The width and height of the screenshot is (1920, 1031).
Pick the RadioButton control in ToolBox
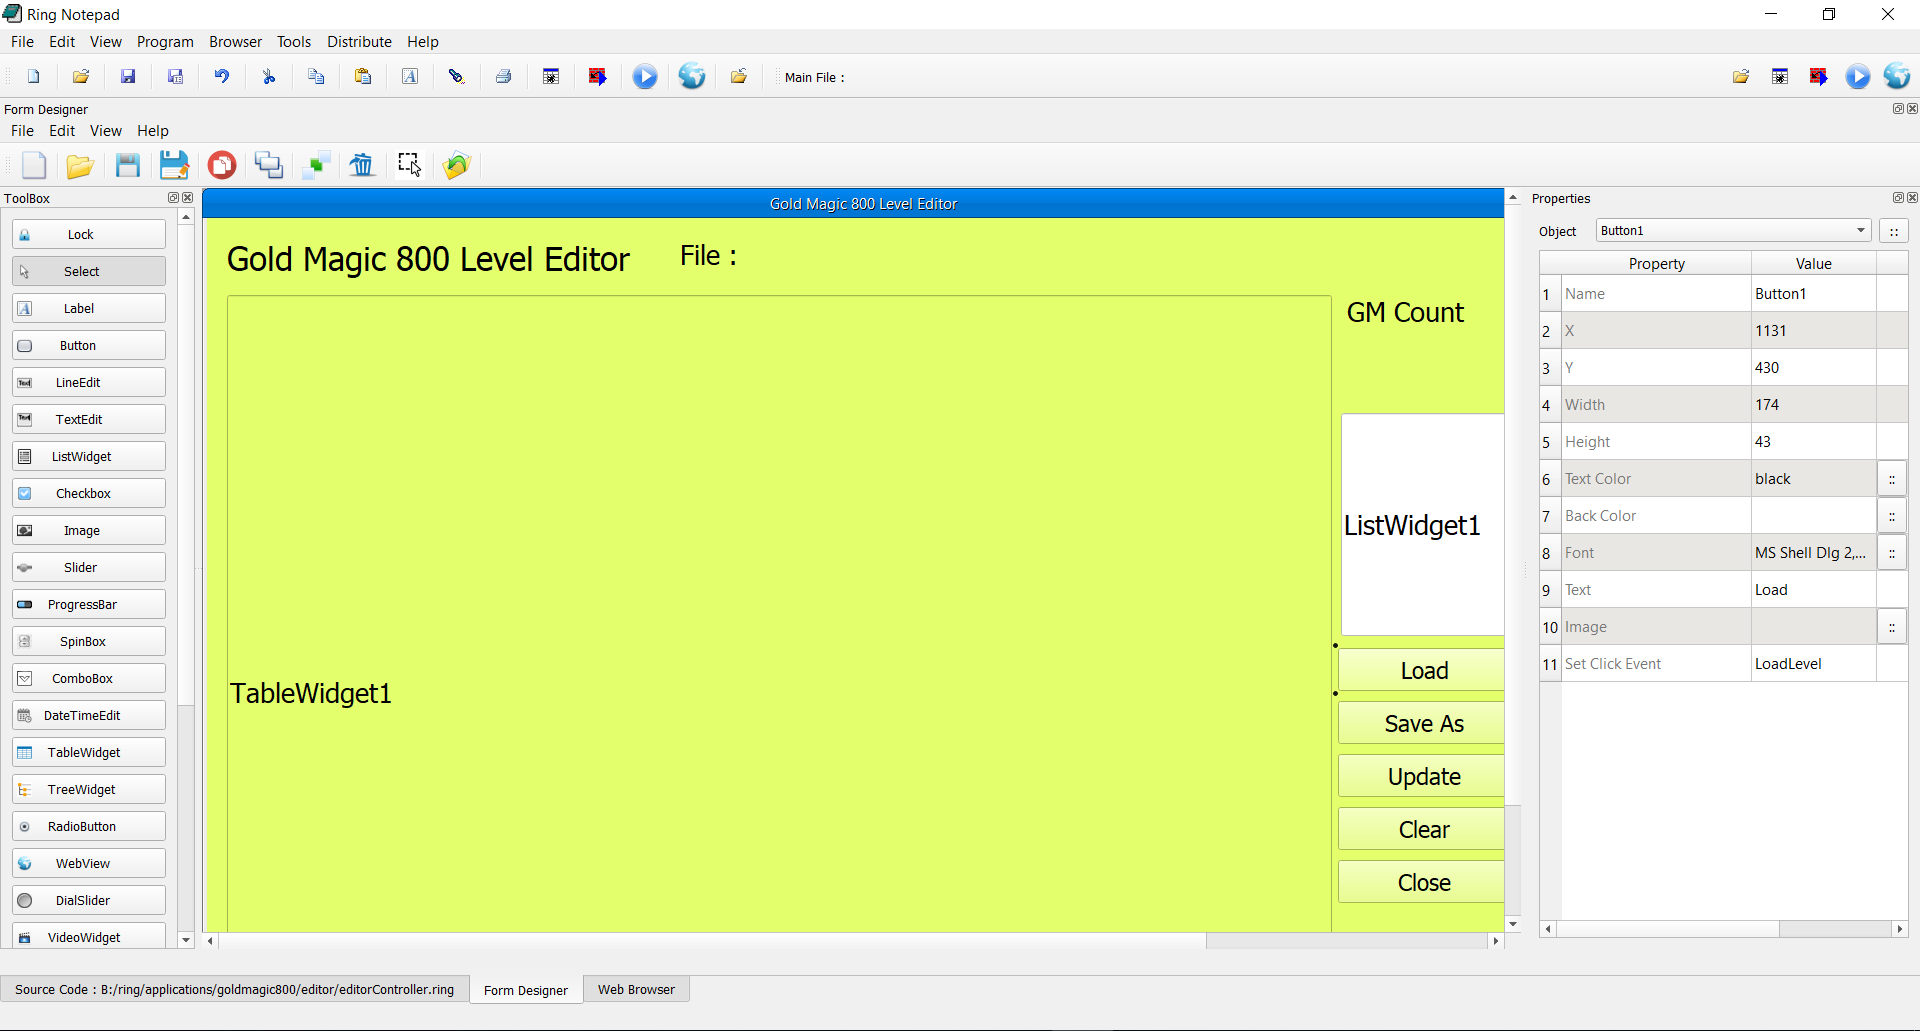point(89,826)
